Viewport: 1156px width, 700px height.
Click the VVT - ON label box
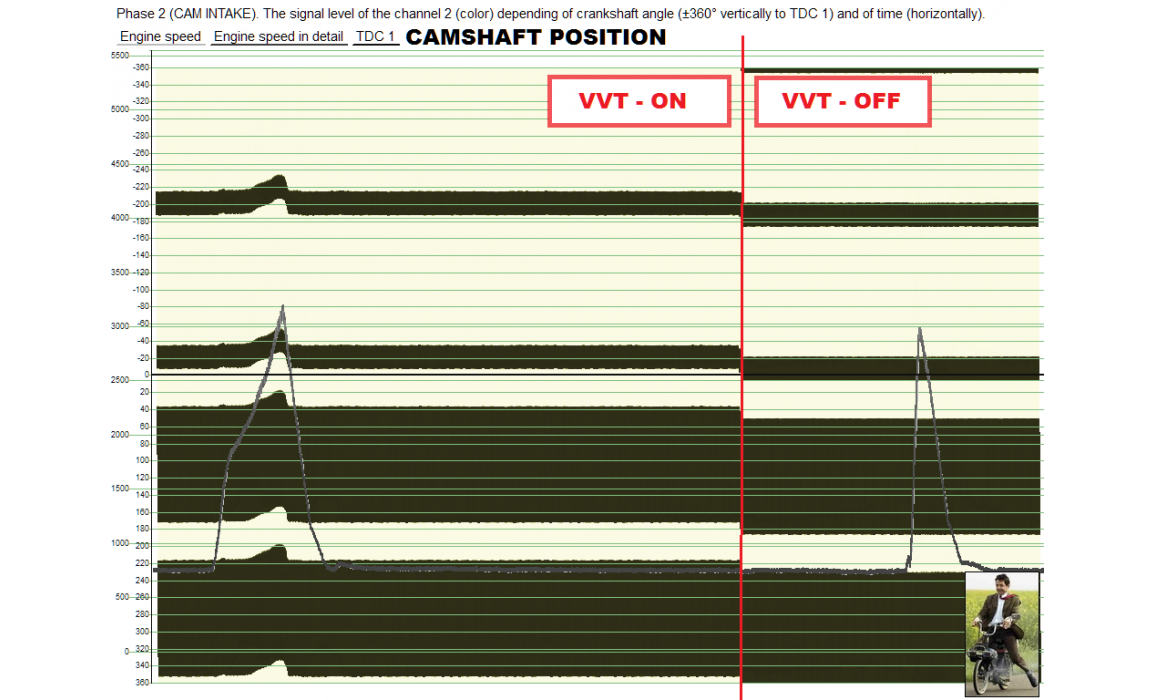click(x=639, y=101)
